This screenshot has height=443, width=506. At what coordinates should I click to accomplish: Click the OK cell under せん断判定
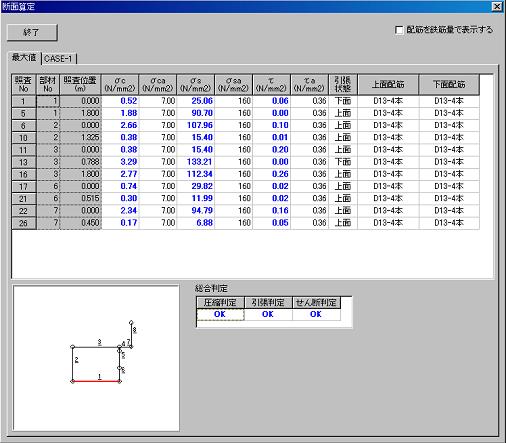[316, 314]
